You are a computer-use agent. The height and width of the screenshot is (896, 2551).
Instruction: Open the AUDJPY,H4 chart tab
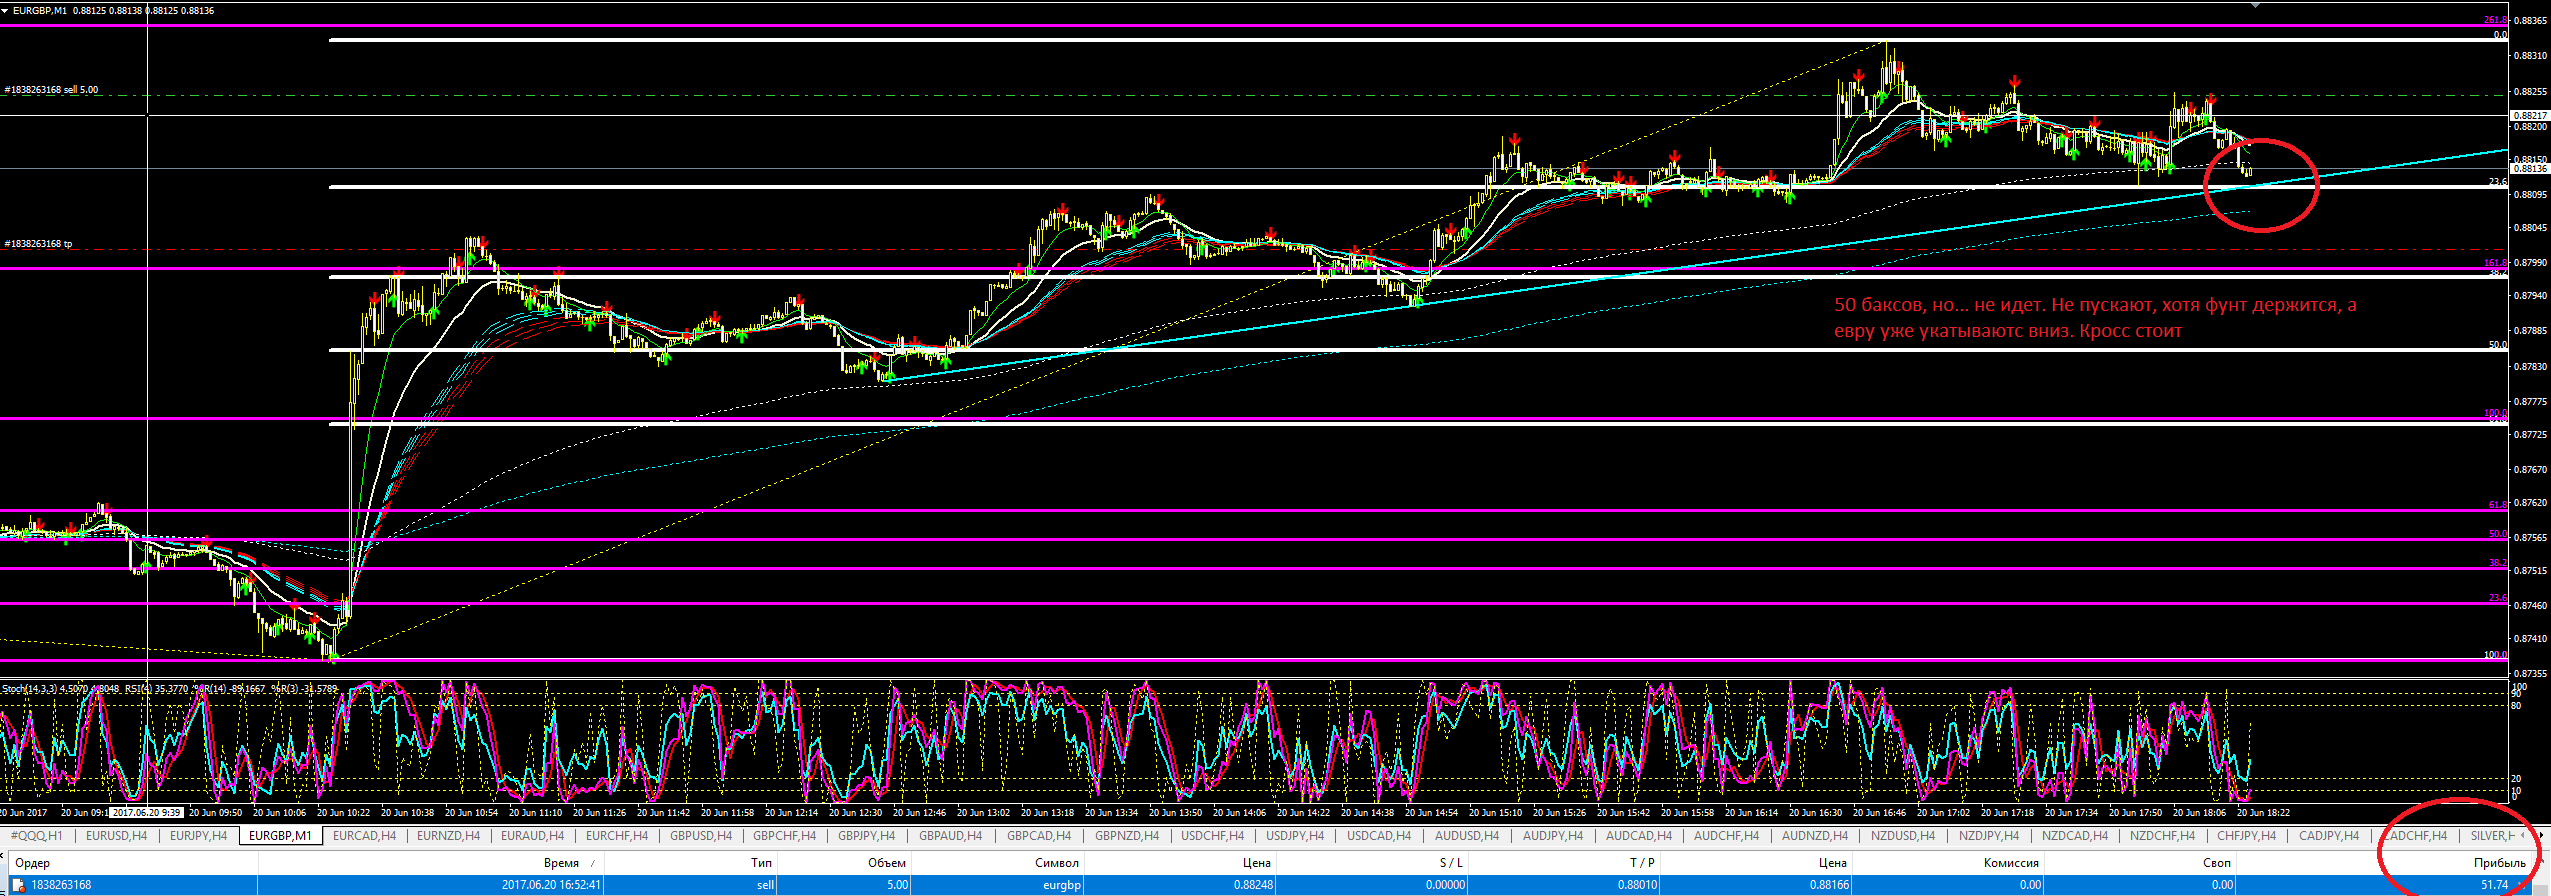(1552, 836)
